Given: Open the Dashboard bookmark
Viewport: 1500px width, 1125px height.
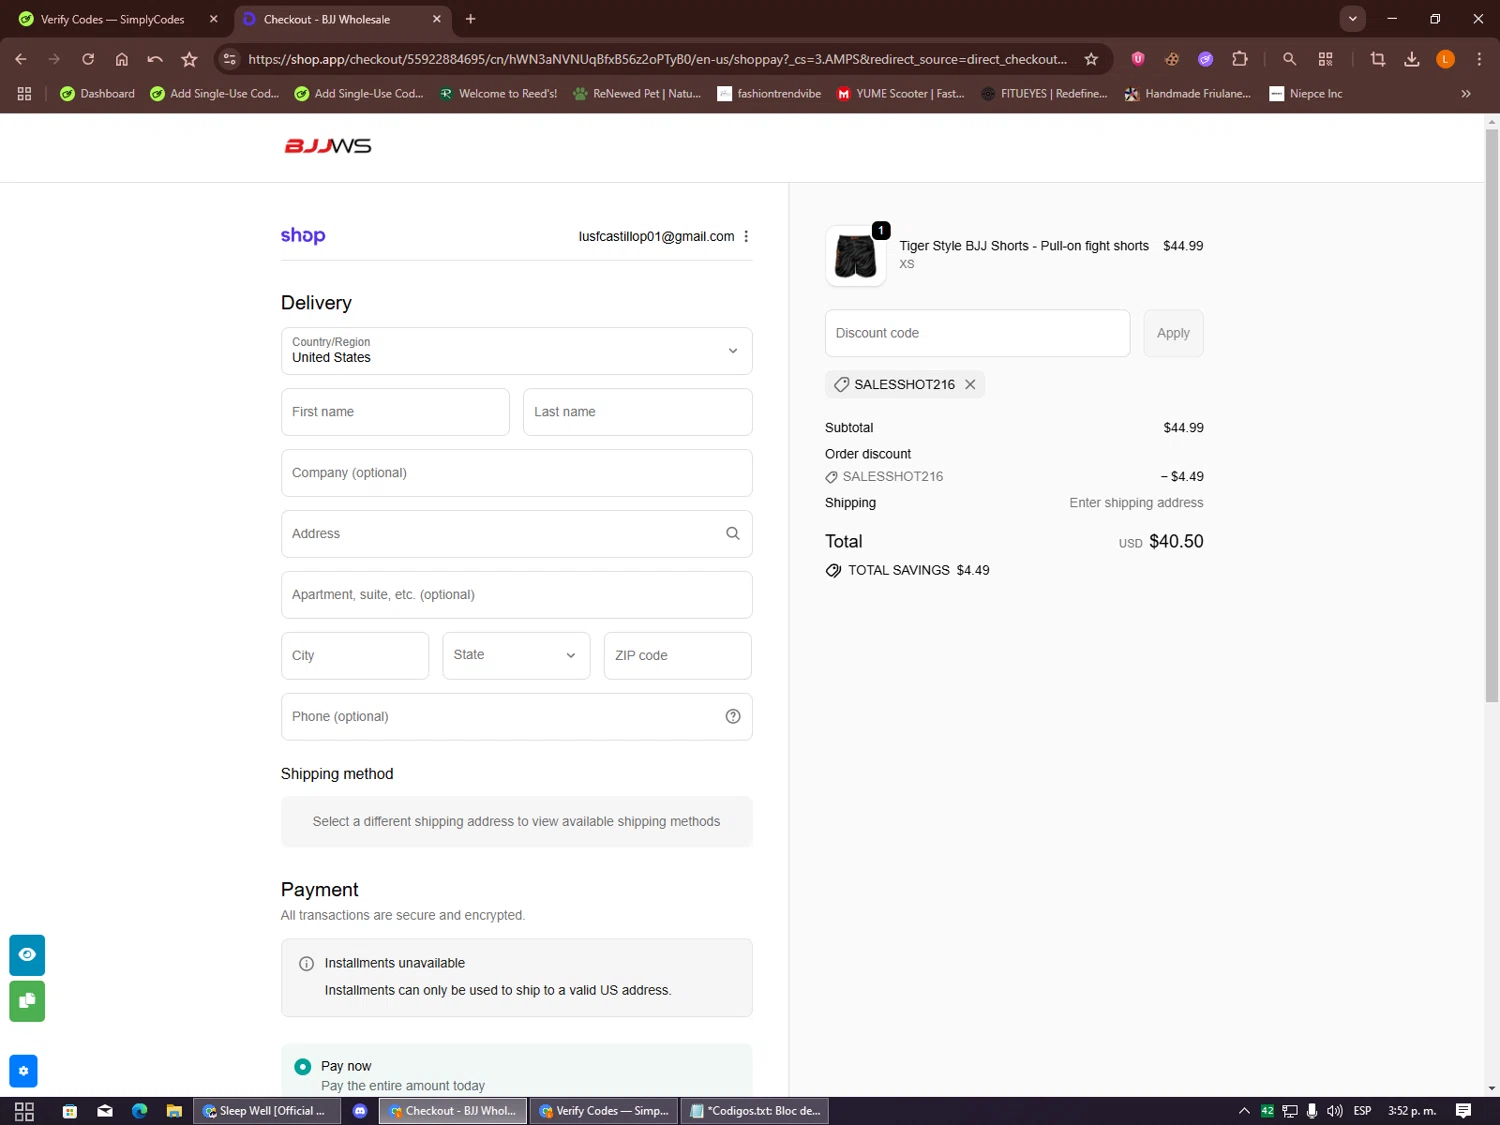Looking at the screenshot, I should tap(97, 93).
